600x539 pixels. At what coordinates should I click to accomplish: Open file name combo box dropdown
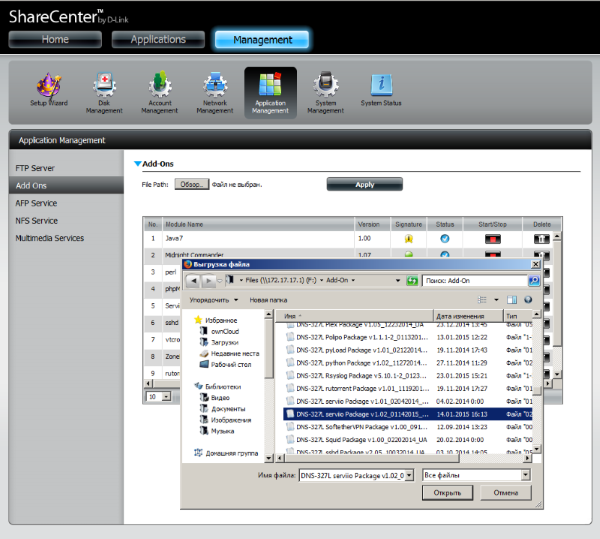click(409, 475)
